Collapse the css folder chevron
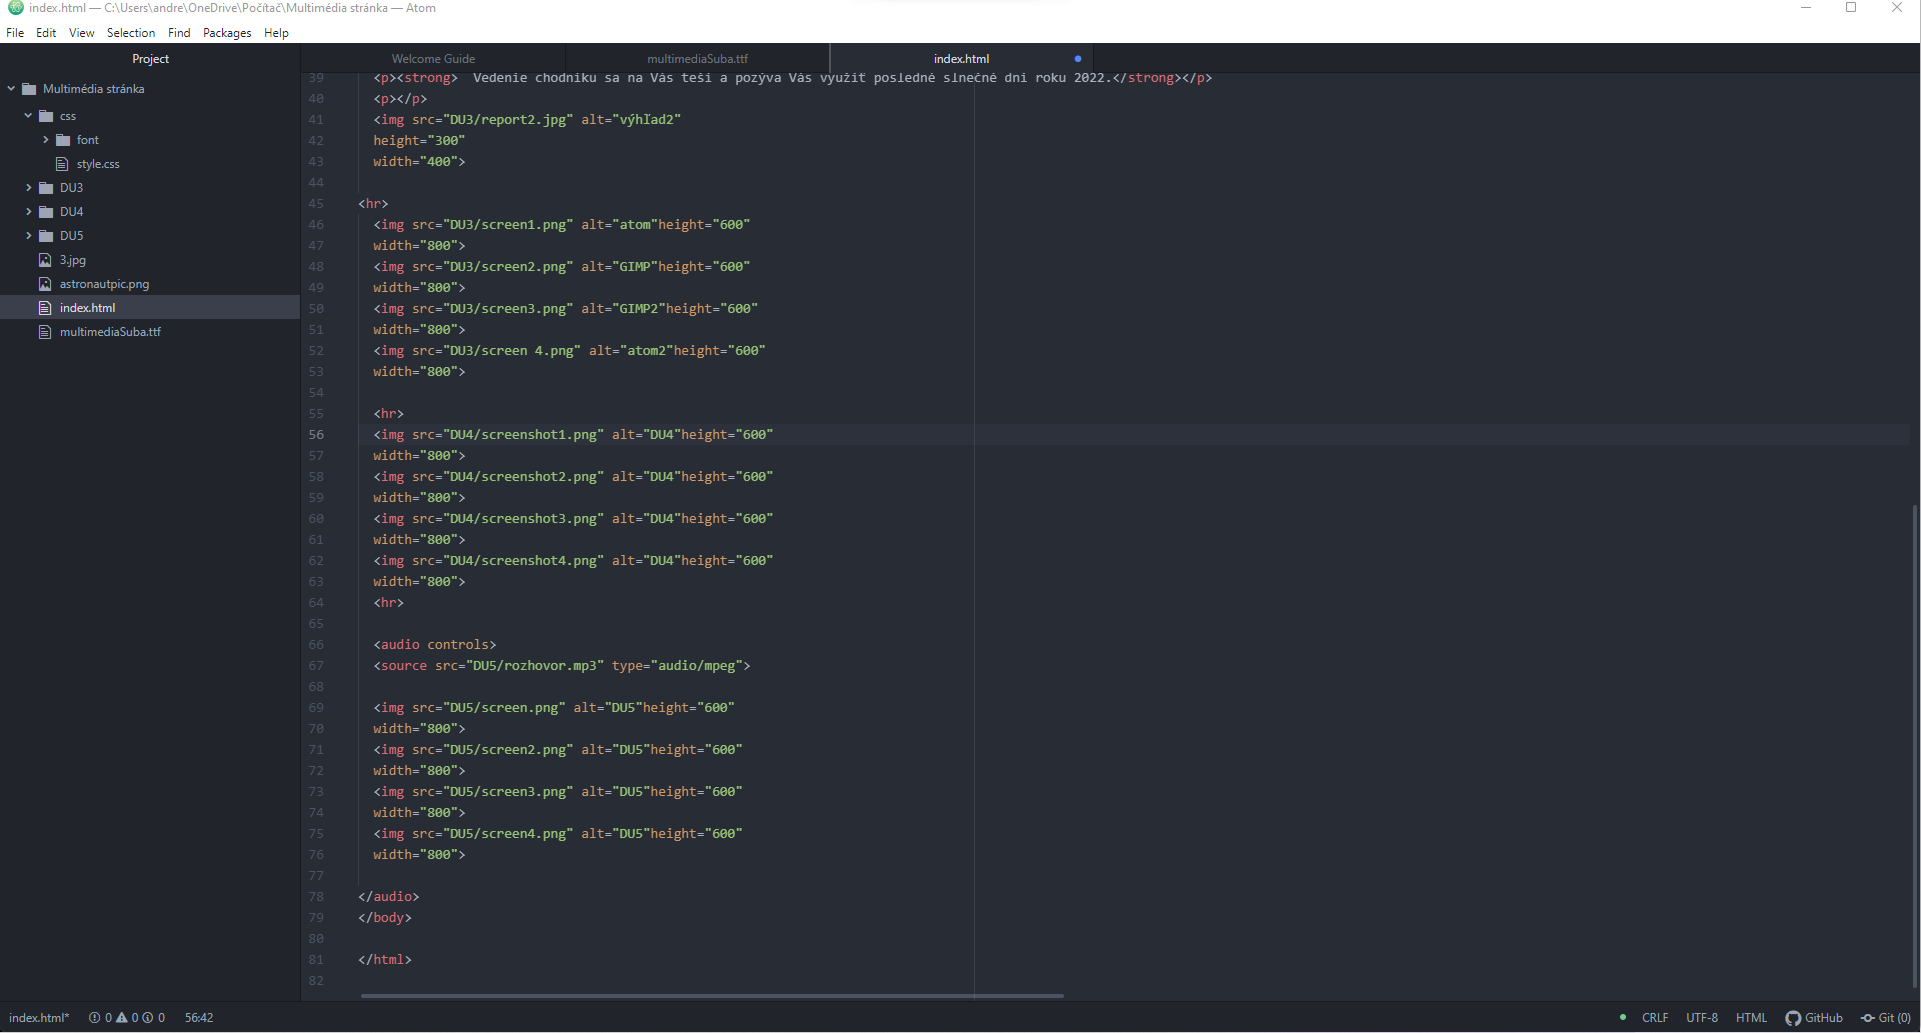Image resolution: width=1921 pixels, height=1033 pixels. pyautogui.click(x=28, y=116)
